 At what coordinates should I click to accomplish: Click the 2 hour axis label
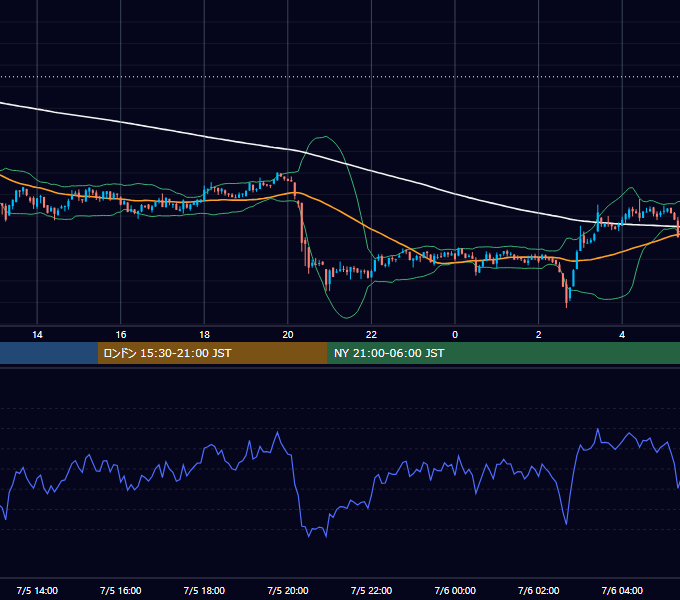coord(539,335)
